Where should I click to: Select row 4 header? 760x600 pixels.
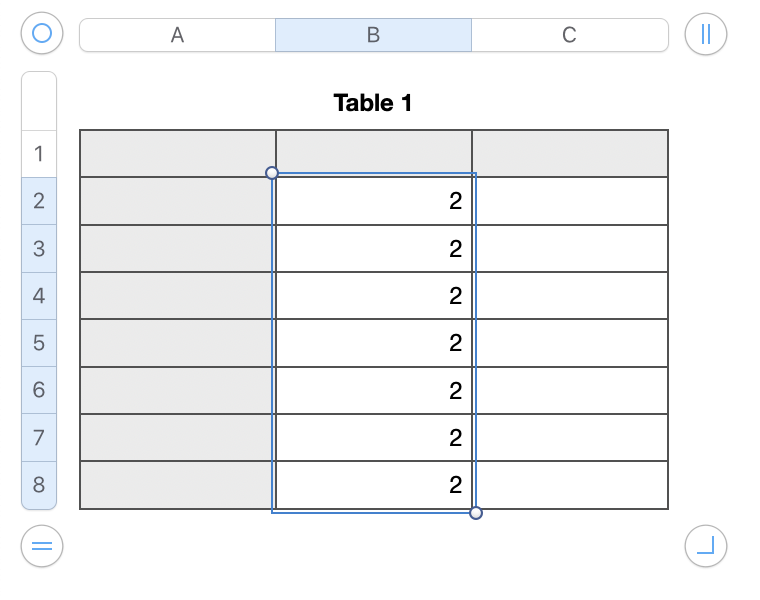pyautogui.click(x=39, y=296)
